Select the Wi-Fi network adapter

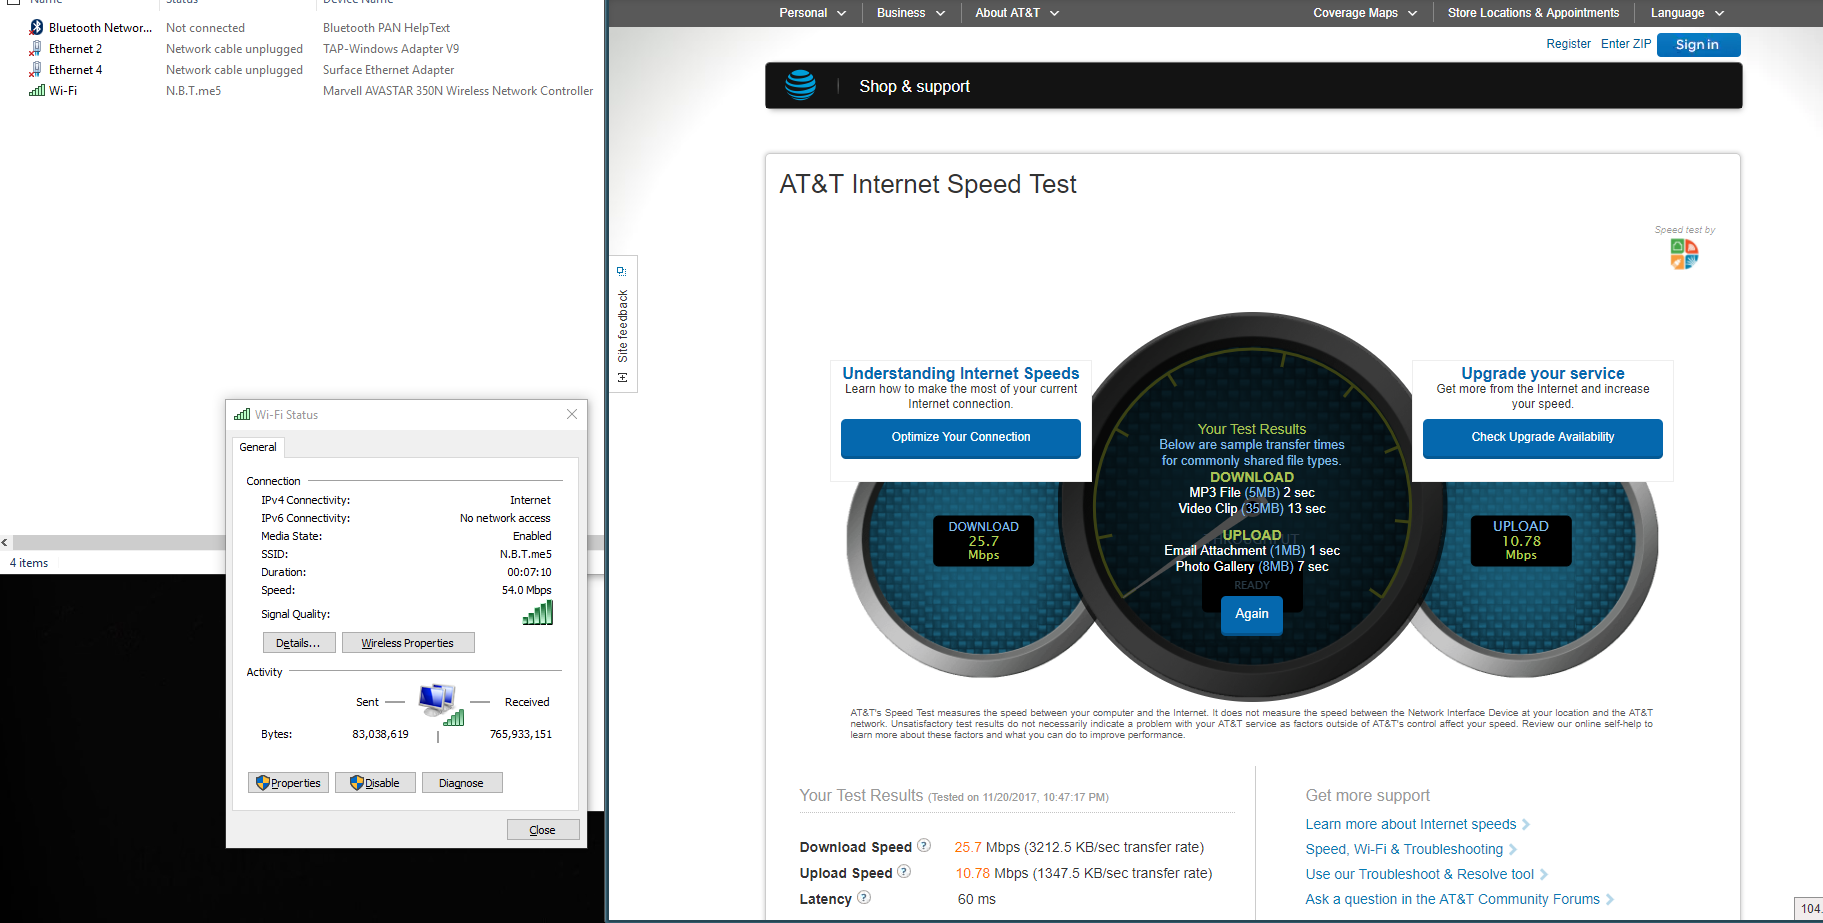(62, 91)
